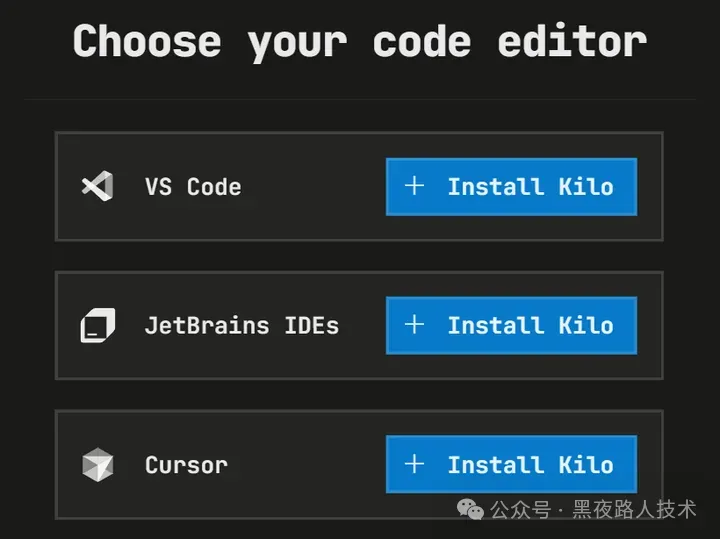The image size is (720, 539).
Task: Select the 'JetBrains IDEs' label text
Action: 241,325
